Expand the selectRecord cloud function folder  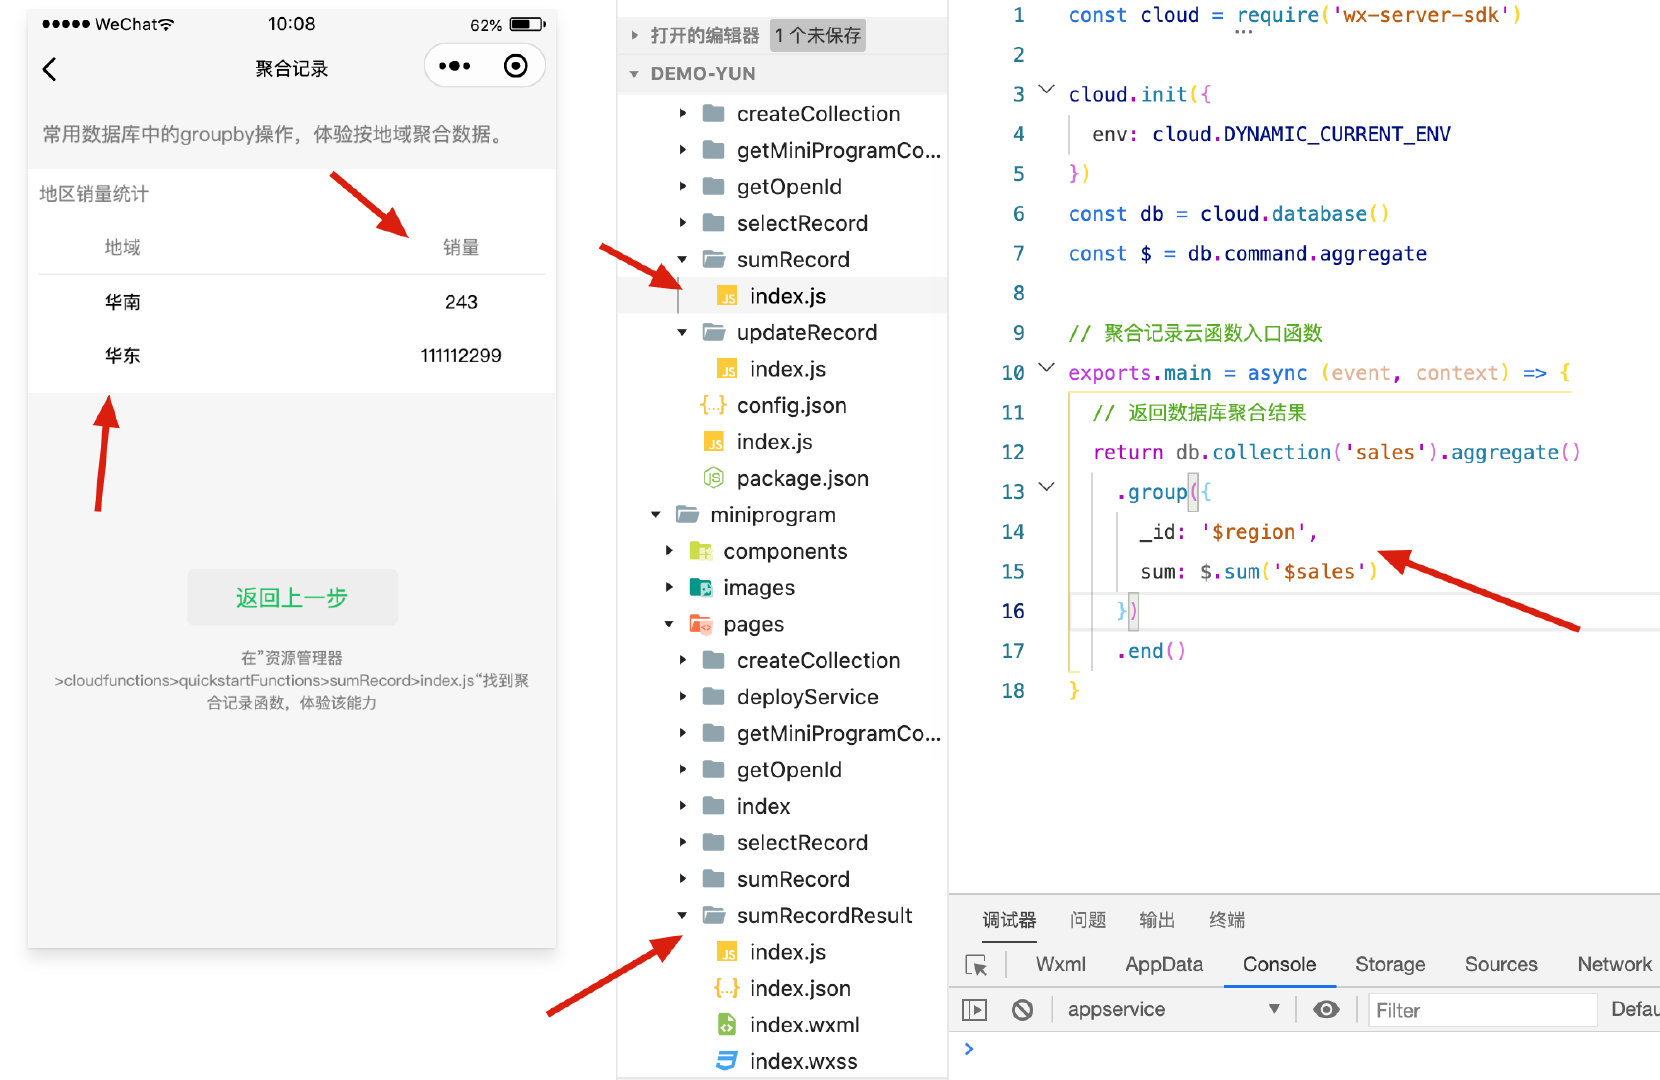click(682, 223)
